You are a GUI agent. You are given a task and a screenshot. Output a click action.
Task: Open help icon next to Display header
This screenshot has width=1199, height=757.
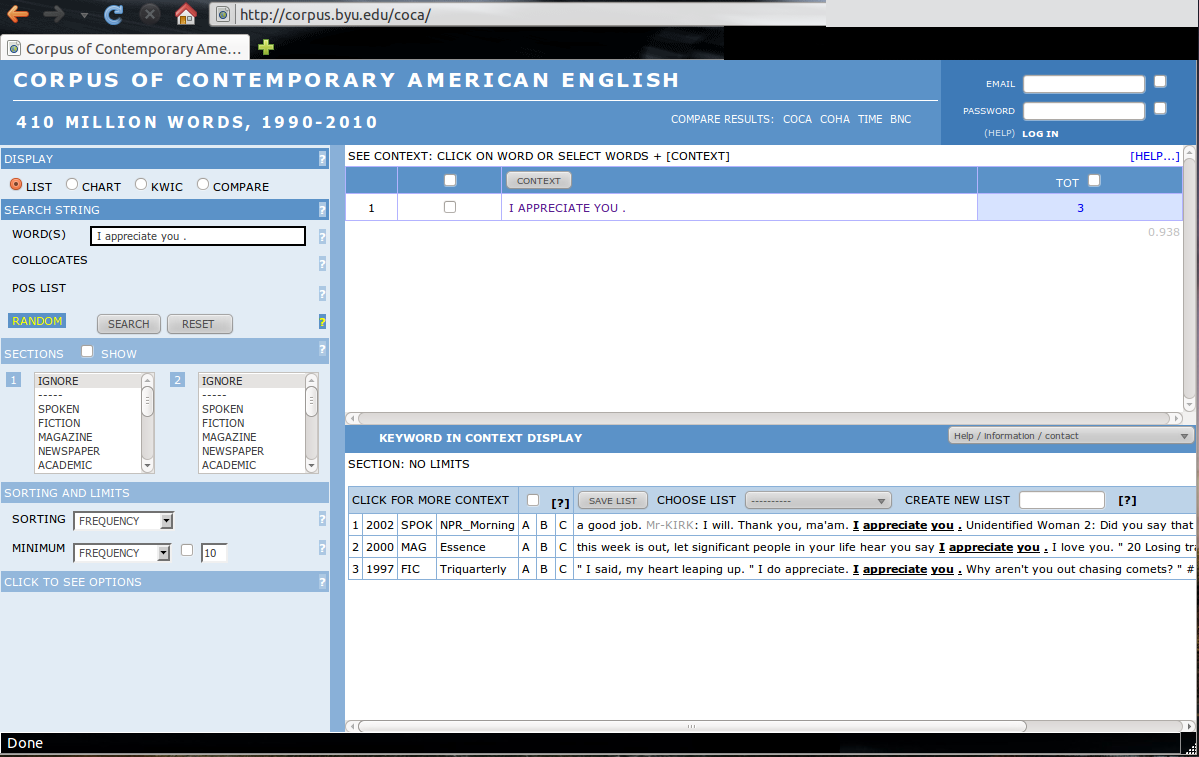[322, 159]
